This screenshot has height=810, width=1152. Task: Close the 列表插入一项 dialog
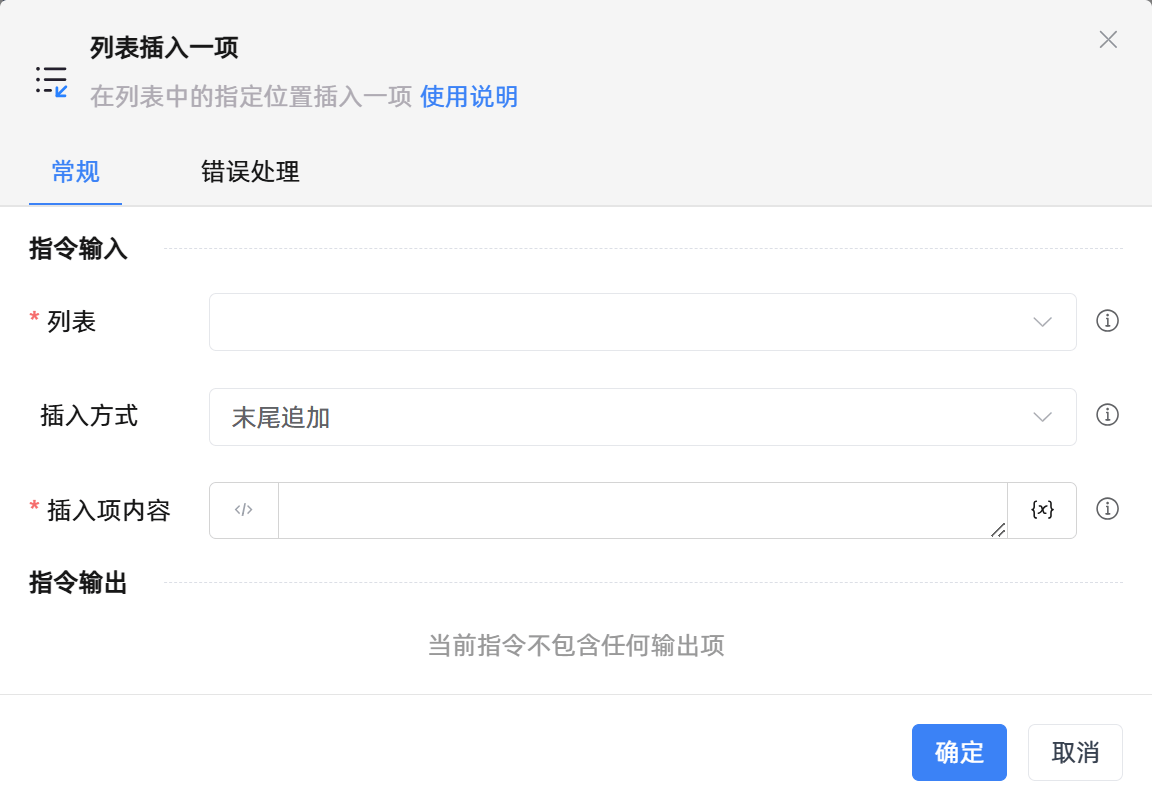pyautogui.click(x=1108, y=40)
